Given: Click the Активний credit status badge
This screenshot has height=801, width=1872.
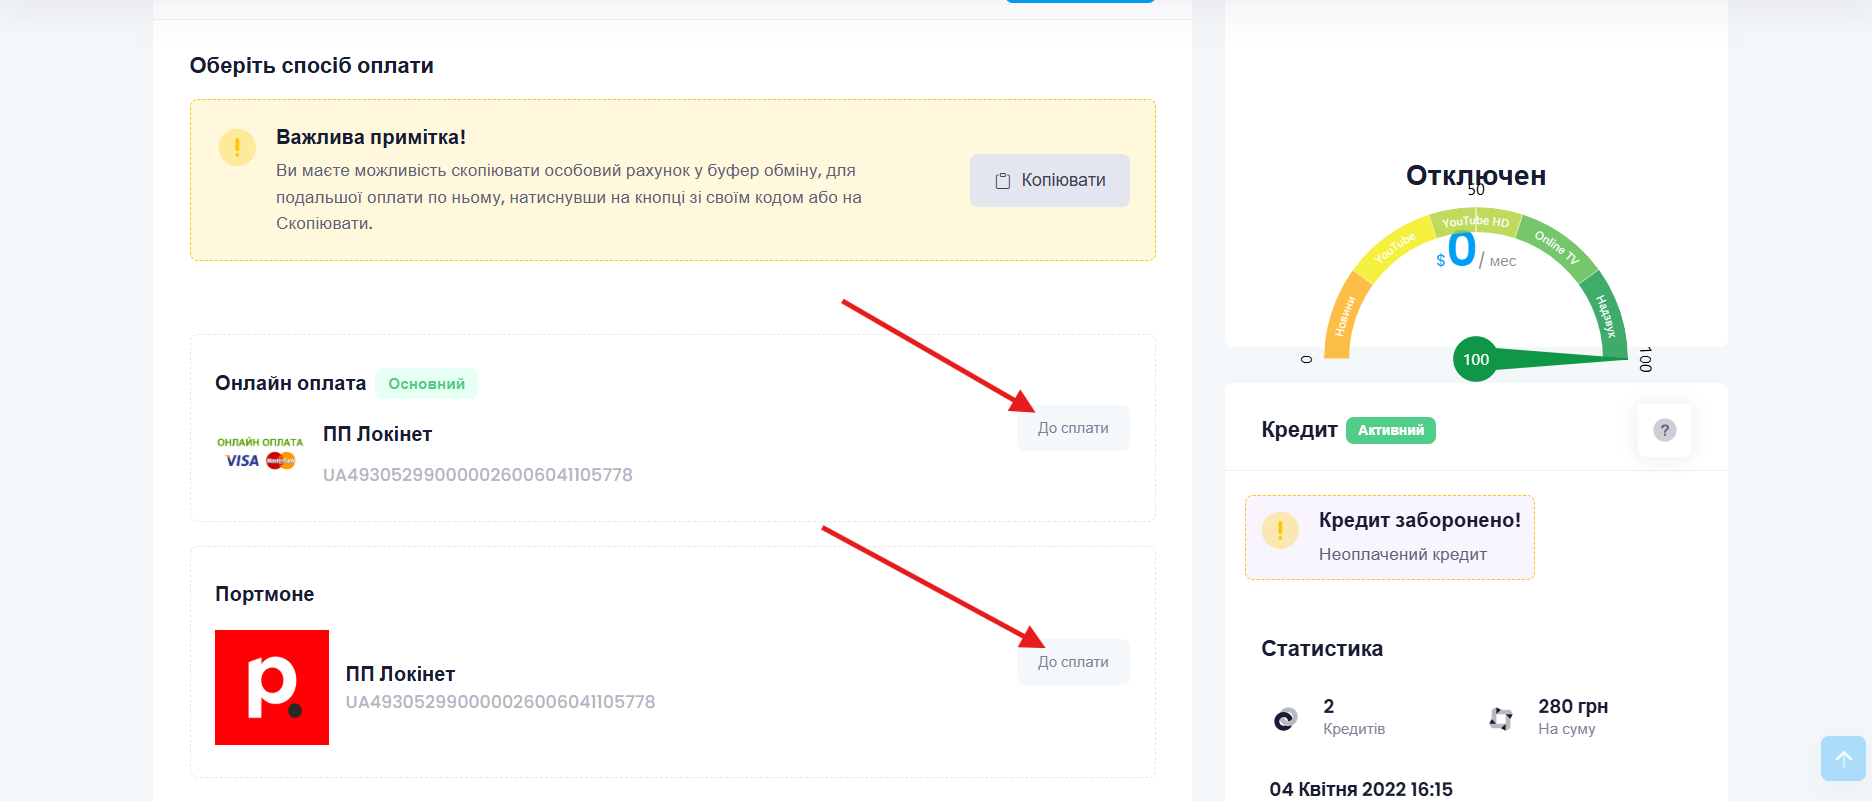Looking at the screenshot, I should (x=1391, y=430).
